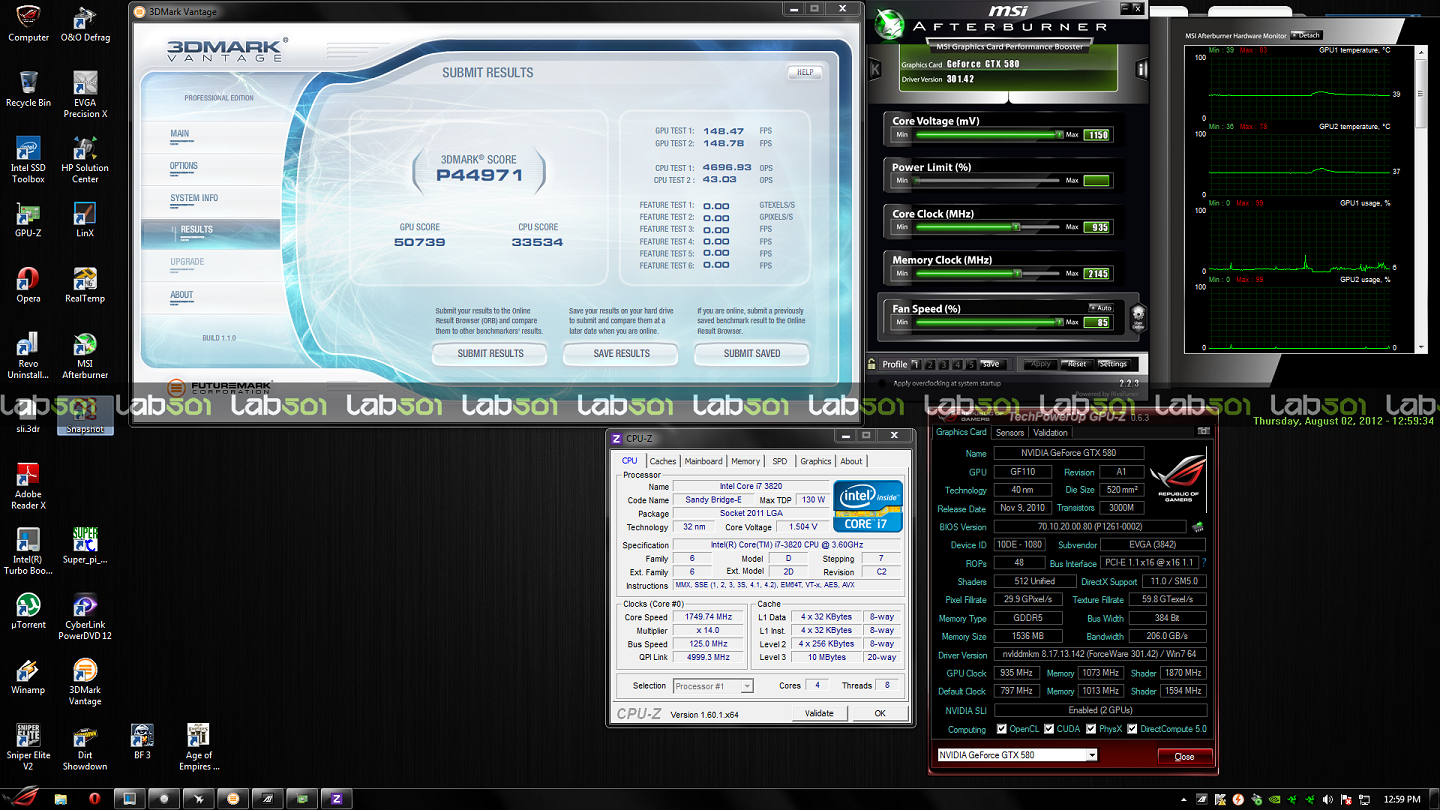Image resolution: width=1440 pixels, height=810 pixels.
Task: Click Core Voltage slider handle in Afterburner
Action: [1058, 134]
